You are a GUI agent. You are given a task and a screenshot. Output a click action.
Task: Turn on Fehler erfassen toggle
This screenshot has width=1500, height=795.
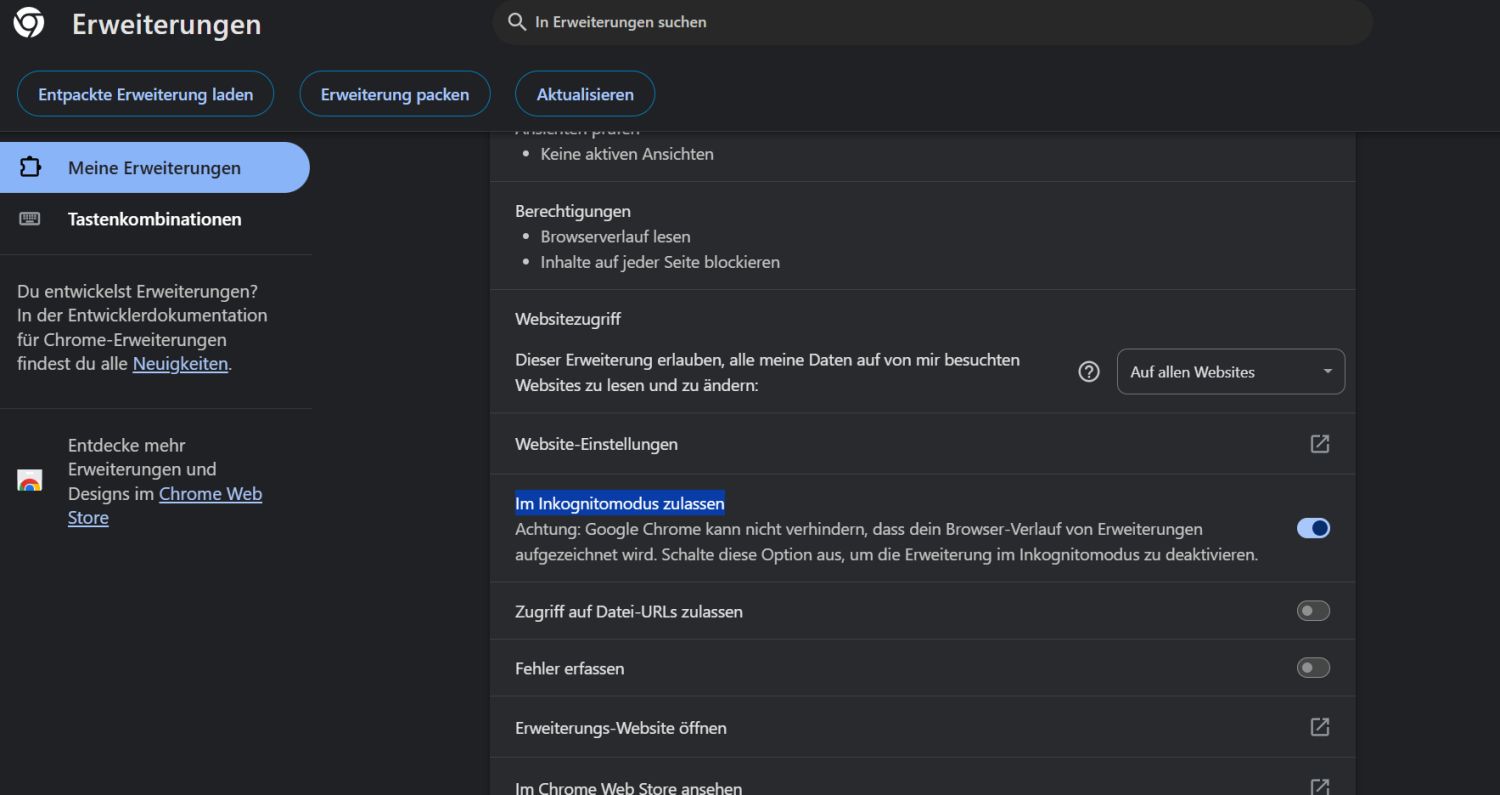(1313, 668)
